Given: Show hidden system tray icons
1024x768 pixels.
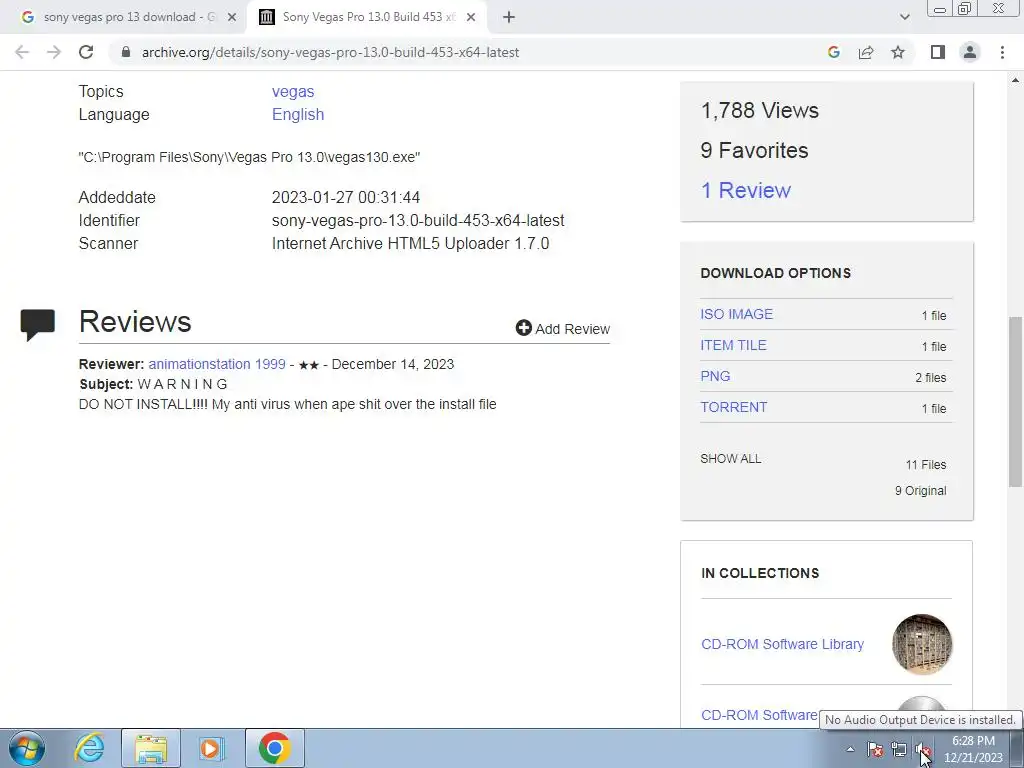Looking at the screenshot, I should pos(850,749).
